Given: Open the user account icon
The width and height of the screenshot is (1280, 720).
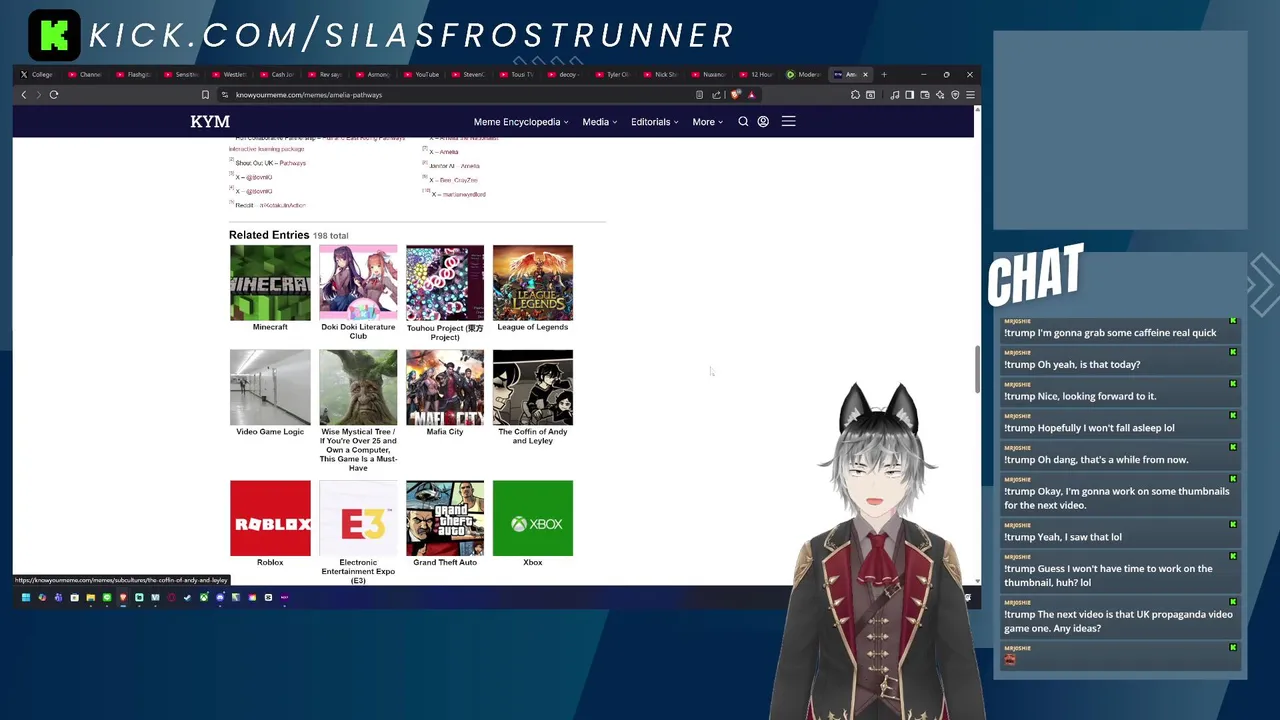Looking at the screenshot, I should coord(763,122).
